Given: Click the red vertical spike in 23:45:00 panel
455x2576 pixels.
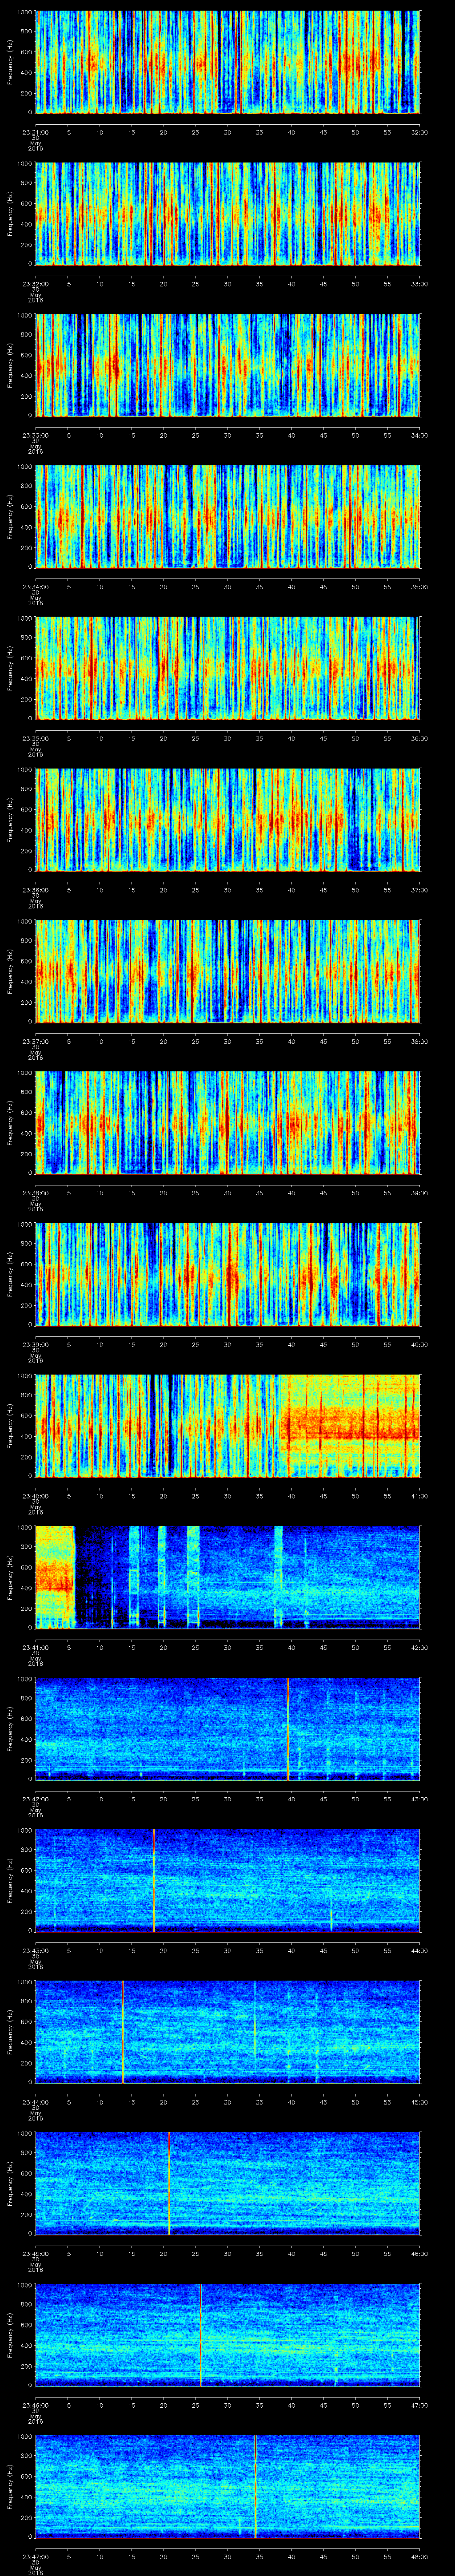Looking at the screenshot, I should coord(169,2183).
